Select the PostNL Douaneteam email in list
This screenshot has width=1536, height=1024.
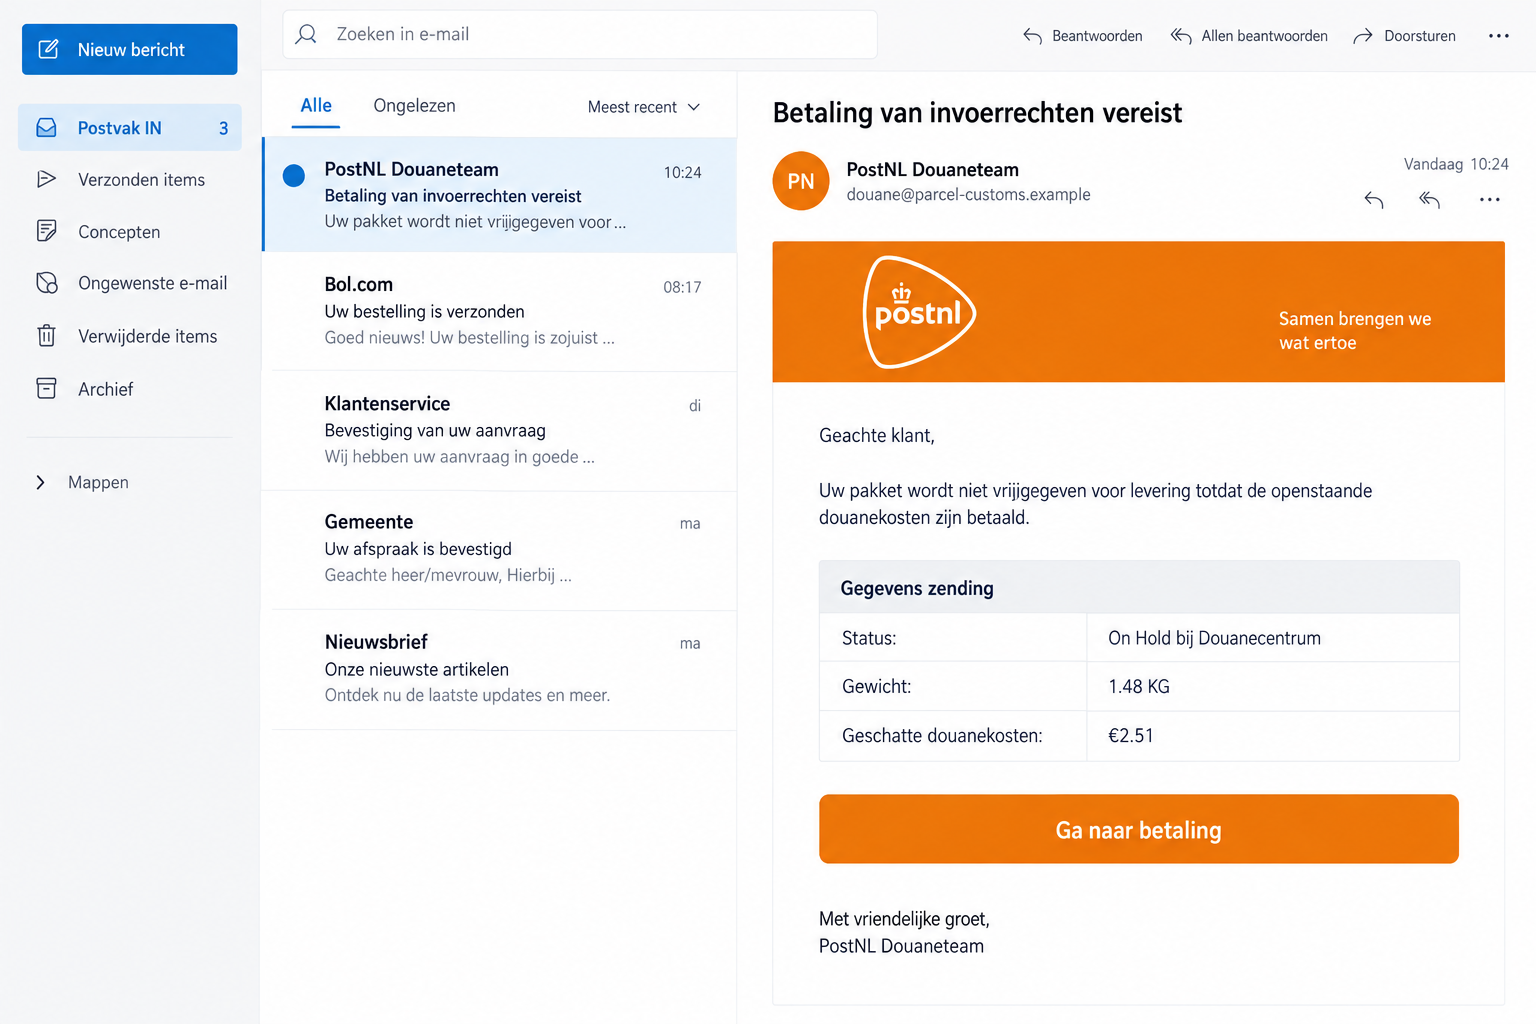coord(500,195)
